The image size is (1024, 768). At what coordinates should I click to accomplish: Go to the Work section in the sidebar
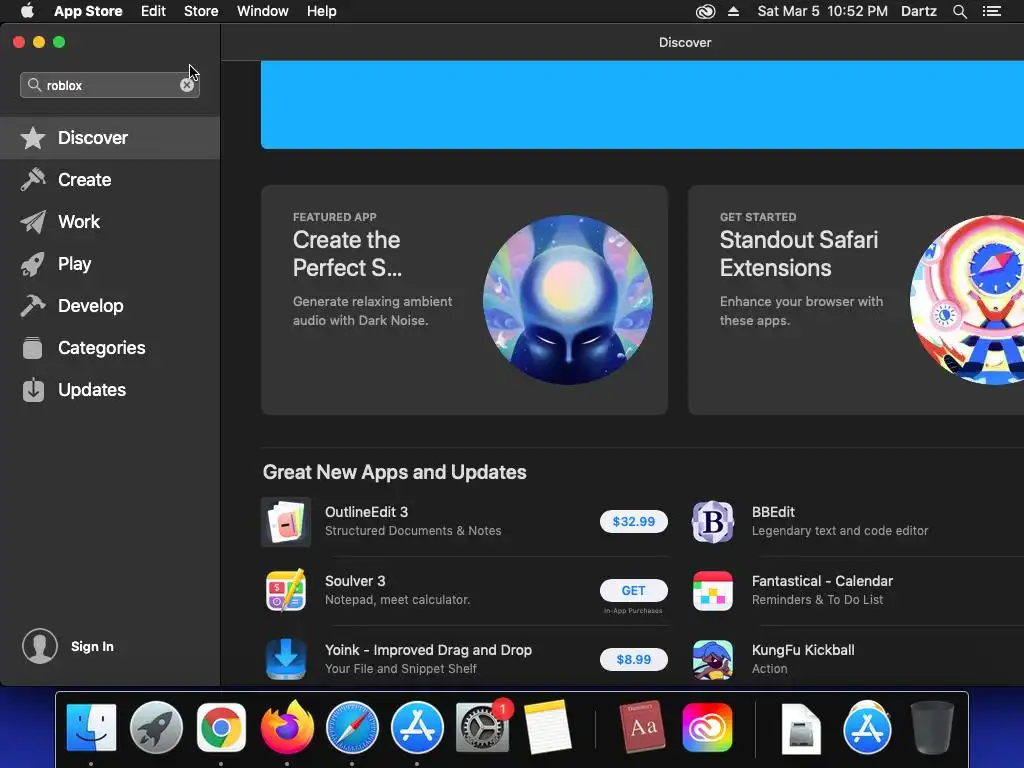110,222
